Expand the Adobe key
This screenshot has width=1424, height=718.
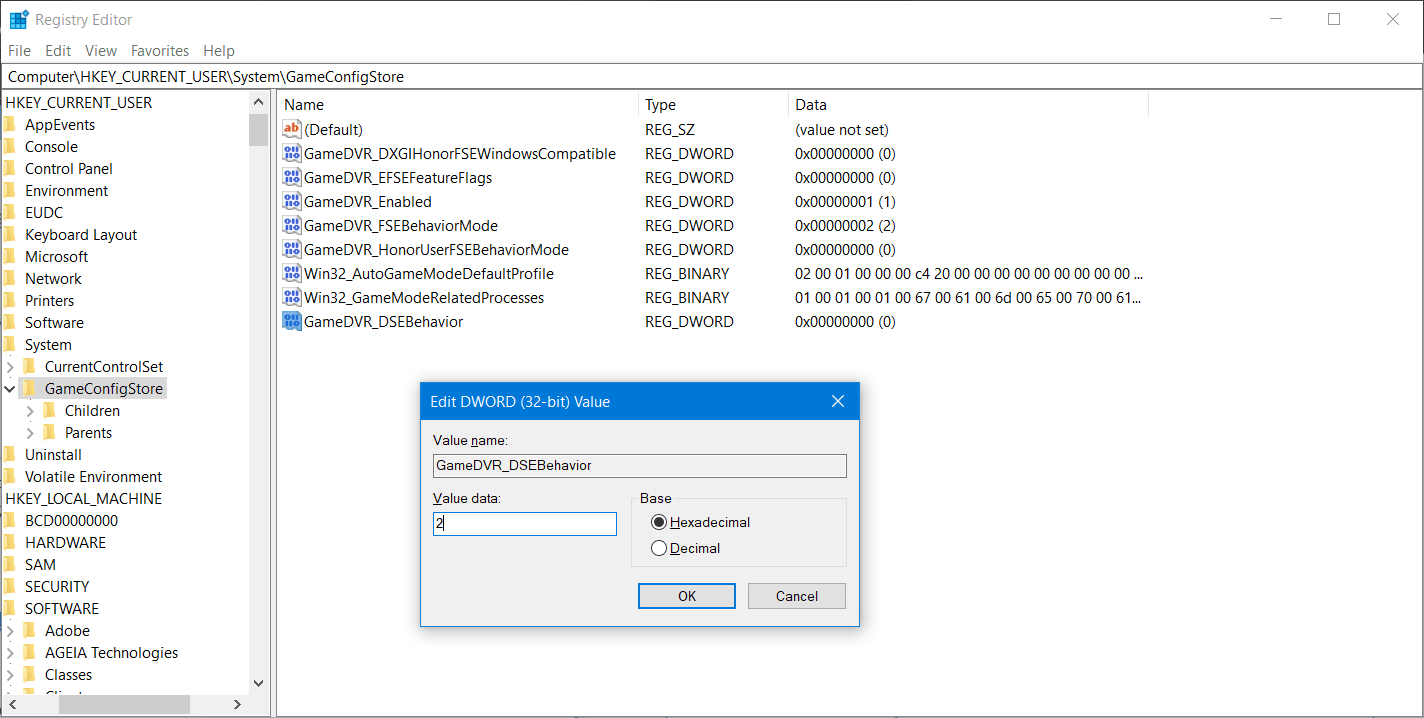10,631
